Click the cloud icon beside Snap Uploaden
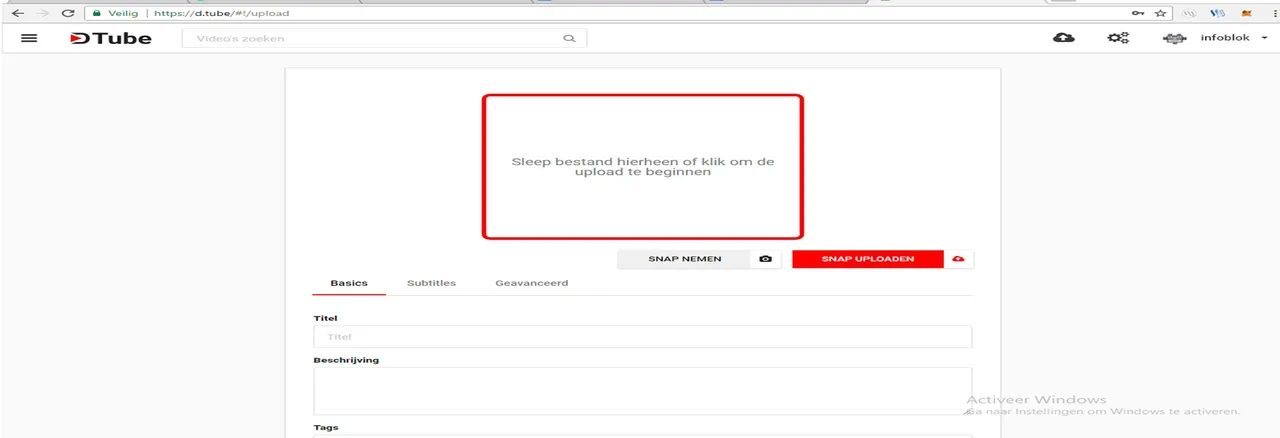 (x=958, y=259)
